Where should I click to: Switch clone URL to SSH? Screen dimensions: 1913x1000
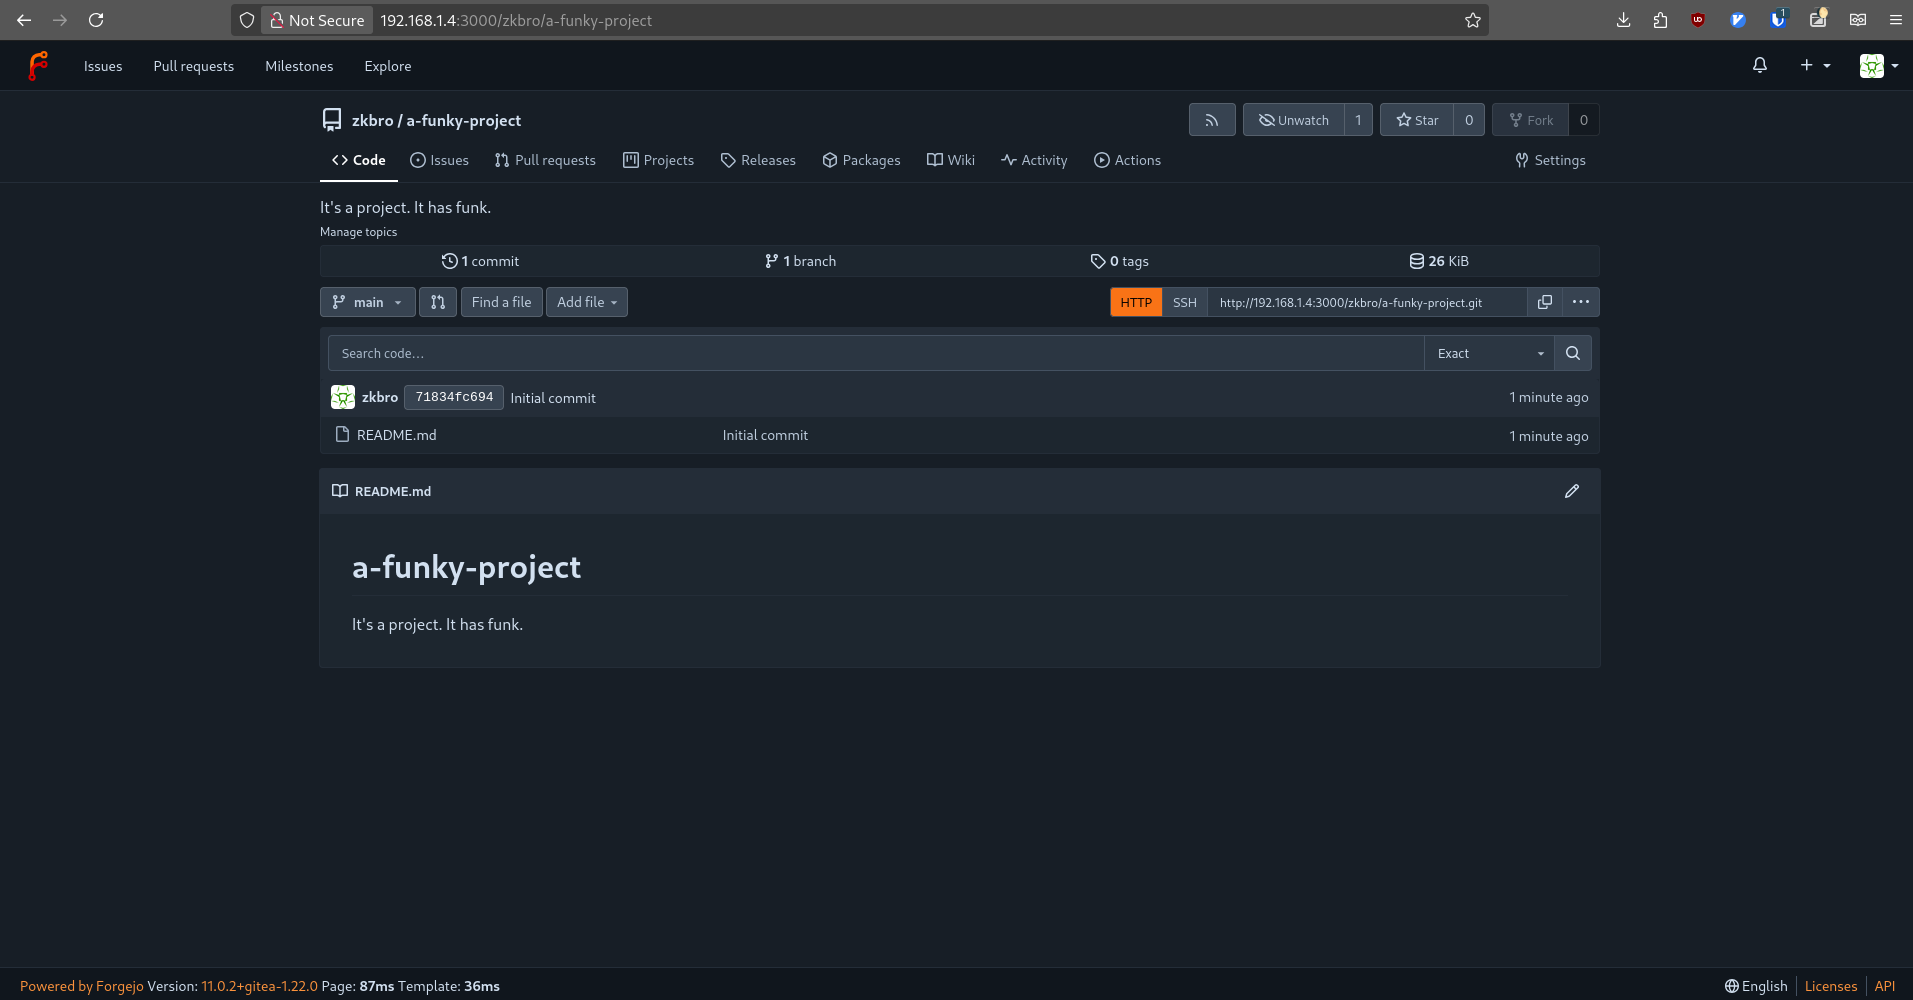[x=1184, y=302]
